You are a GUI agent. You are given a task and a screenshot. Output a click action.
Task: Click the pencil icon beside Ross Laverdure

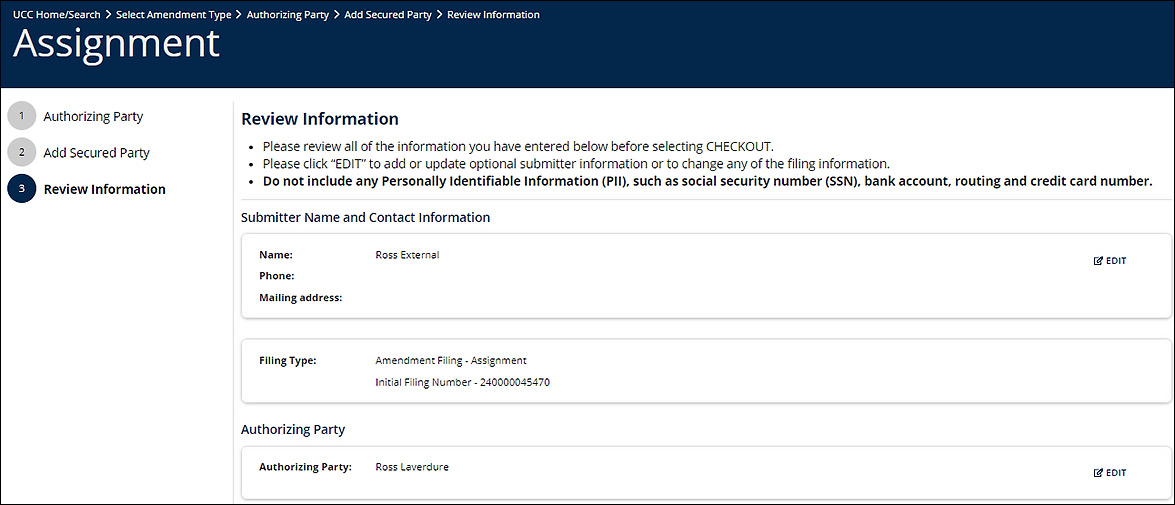1099,473
